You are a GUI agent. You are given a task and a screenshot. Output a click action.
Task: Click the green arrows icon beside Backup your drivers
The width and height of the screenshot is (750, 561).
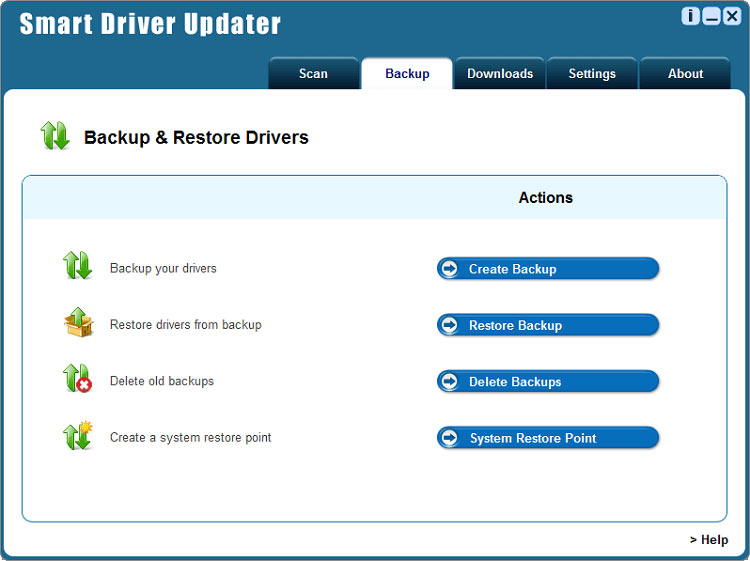pyautogui.click(x=77, y=265)
